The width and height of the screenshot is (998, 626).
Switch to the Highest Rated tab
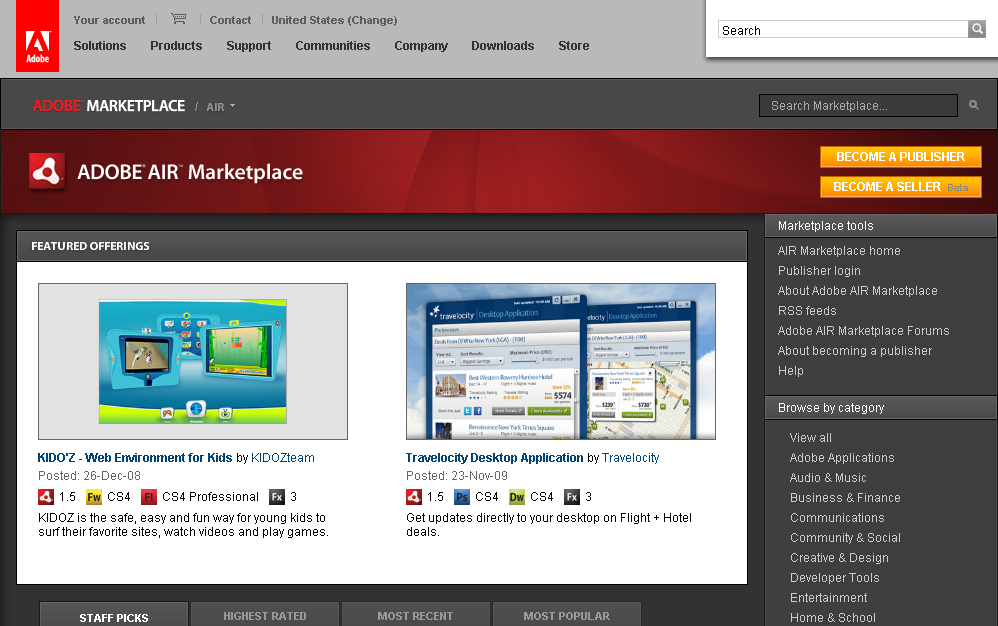pos(265,616)
